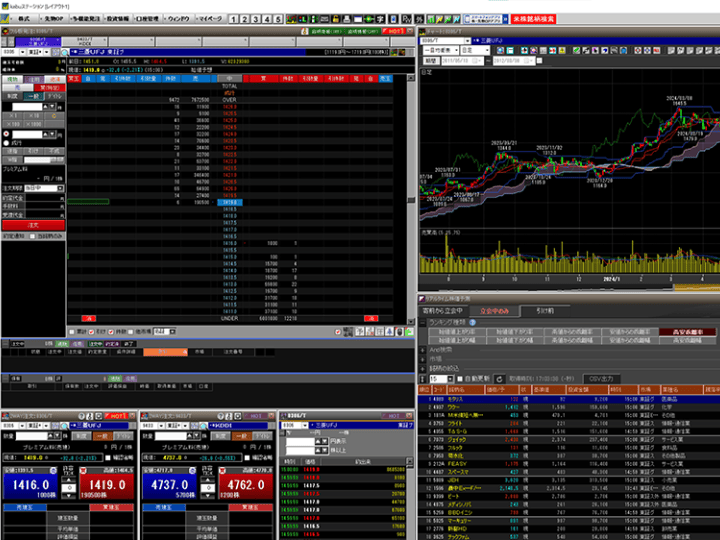Screen dimensions: 720x540
Task: Toggle the 件数 checkbox below order book
Action: [111, 332]
